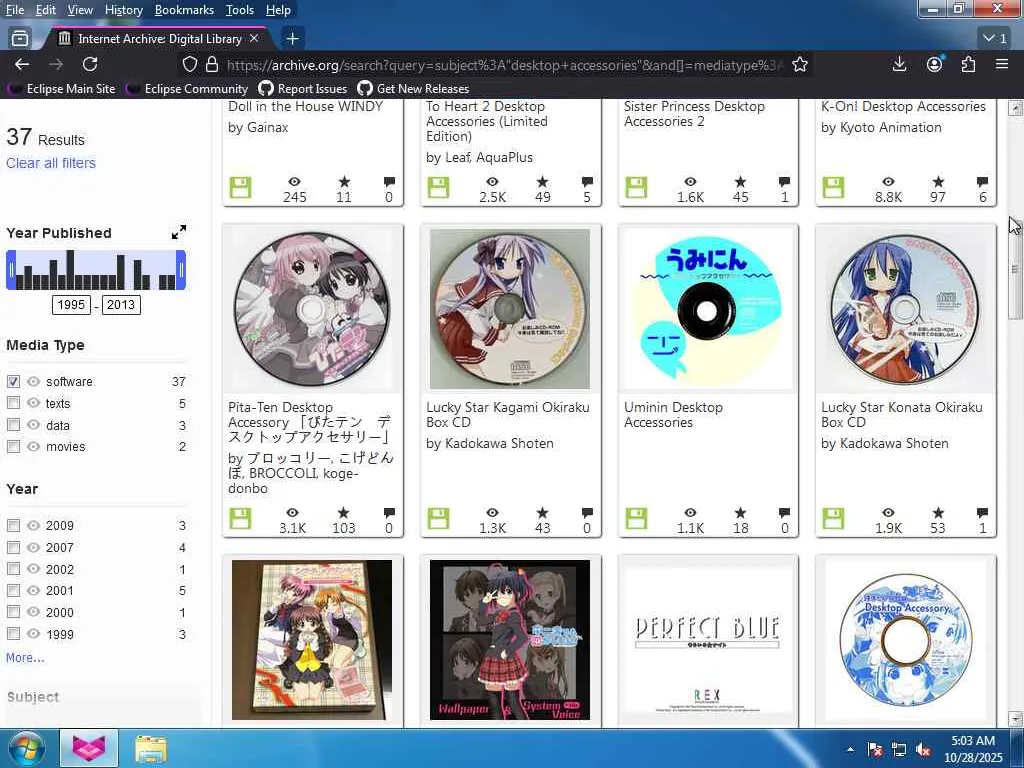Click software floppy icon on Pita-Ten card
The width and height of the screenshot is (1024, 768).
point(240,519)
